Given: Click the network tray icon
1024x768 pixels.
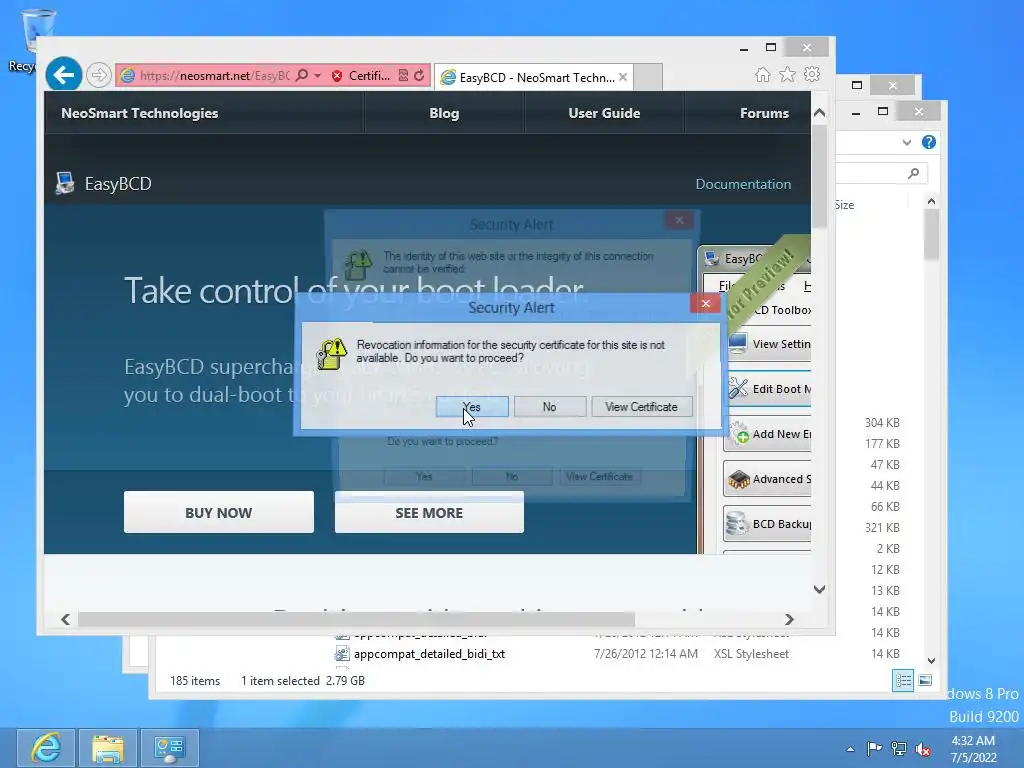Looking at the screenshot, I should pos(899,749).
